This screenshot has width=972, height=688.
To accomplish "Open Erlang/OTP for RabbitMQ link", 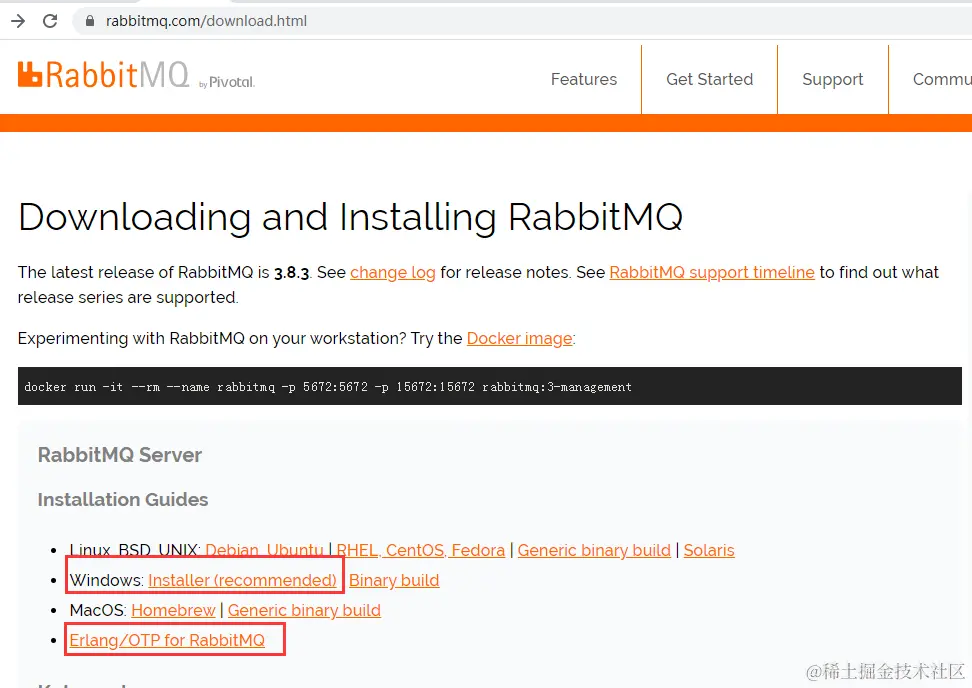I will 167,640.
